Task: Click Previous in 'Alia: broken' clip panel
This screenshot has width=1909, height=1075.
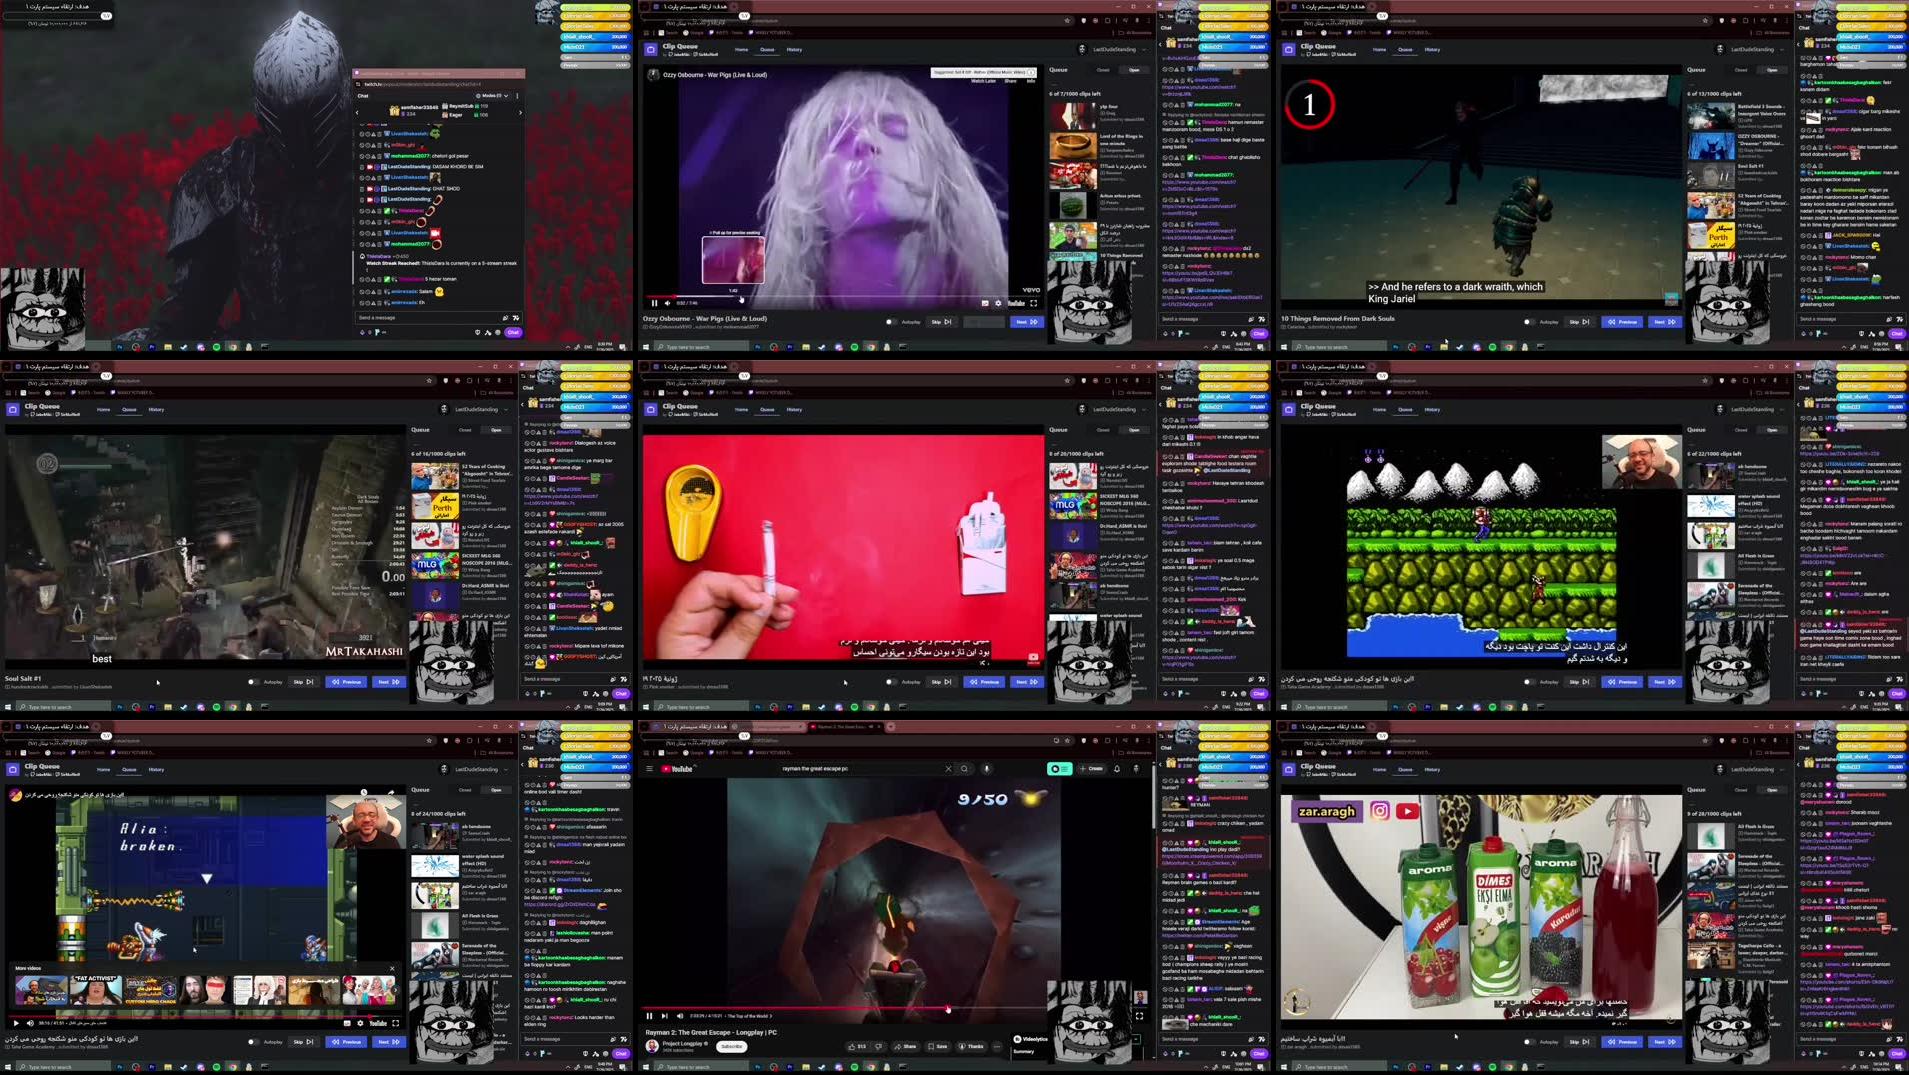Action: coord(346,1042)
